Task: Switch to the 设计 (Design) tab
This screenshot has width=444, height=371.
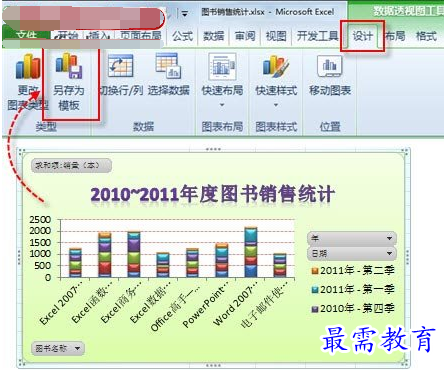Action: (x=362, y=36)
